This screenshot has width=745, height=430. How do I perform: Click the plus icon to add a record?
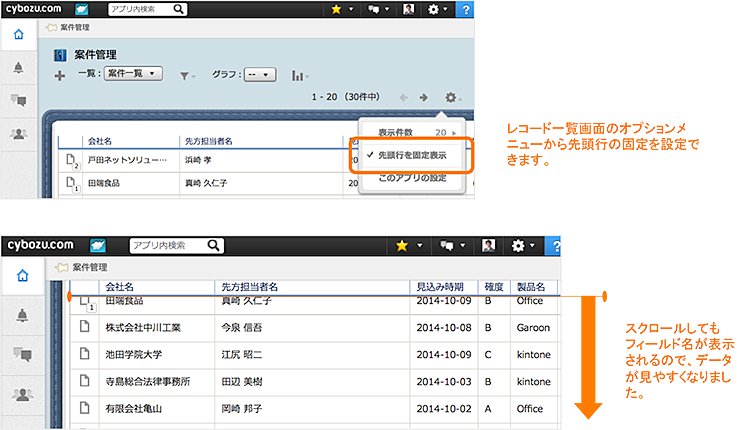coord(60,75)
